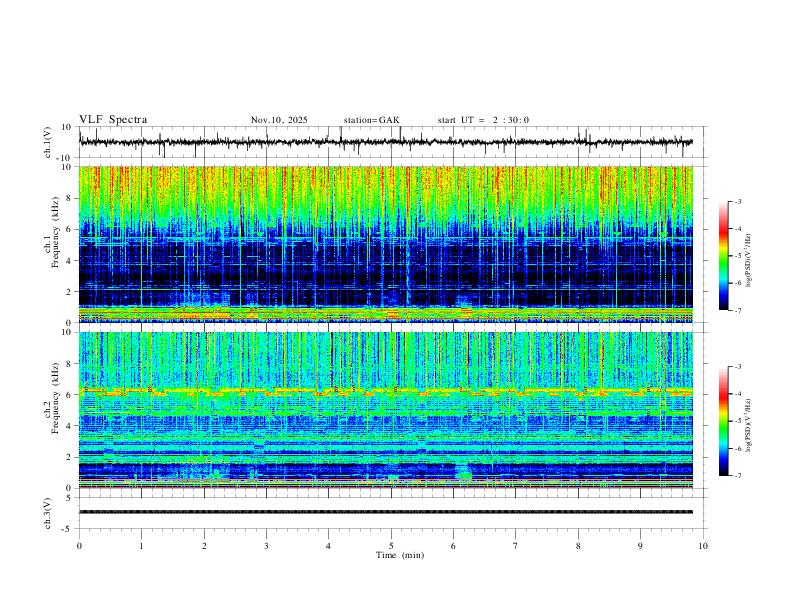
Task: Select the ch.1 voltage waveform trace
Action: [385, 142]
